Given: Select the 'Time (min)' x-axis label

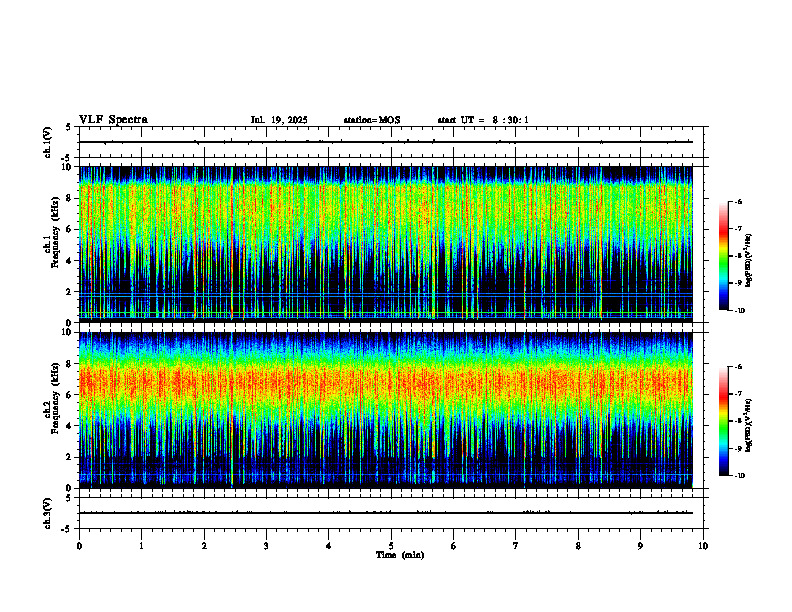Looking at the screenshot, I should [x=400, y=555].
